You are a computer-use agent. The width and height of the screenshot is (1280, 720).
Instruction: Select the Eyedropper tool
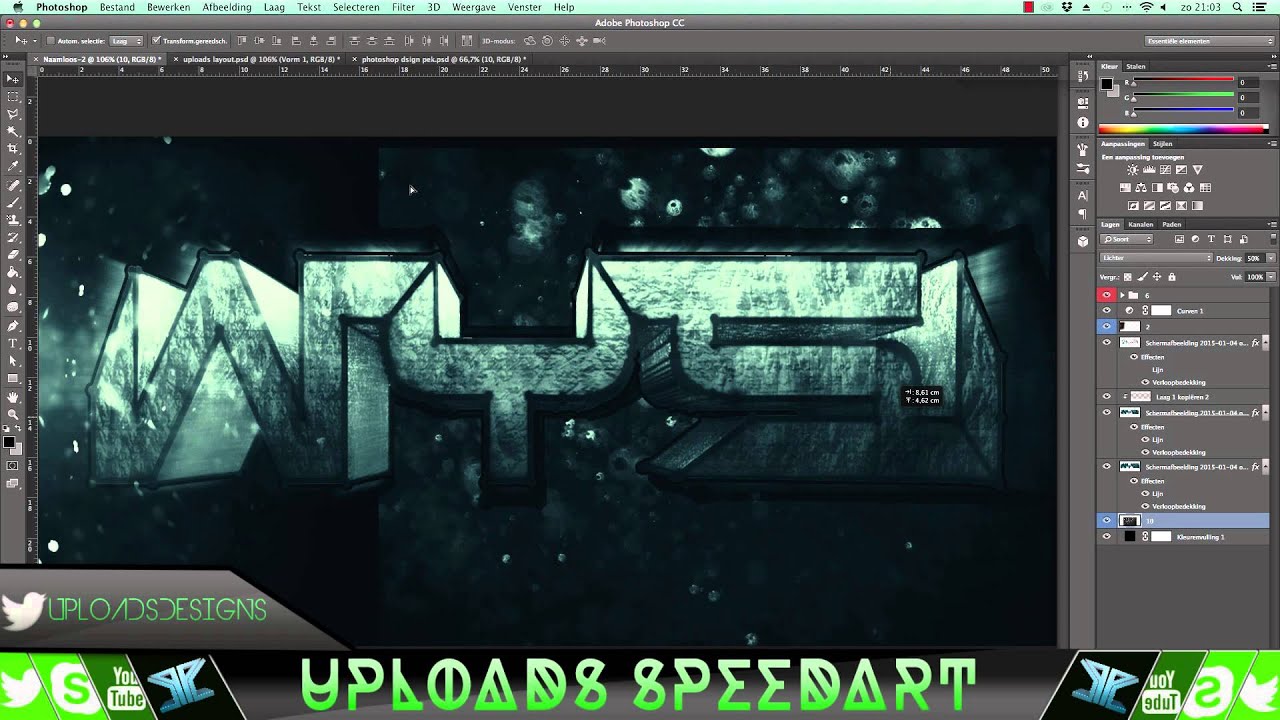click(13, 167)
